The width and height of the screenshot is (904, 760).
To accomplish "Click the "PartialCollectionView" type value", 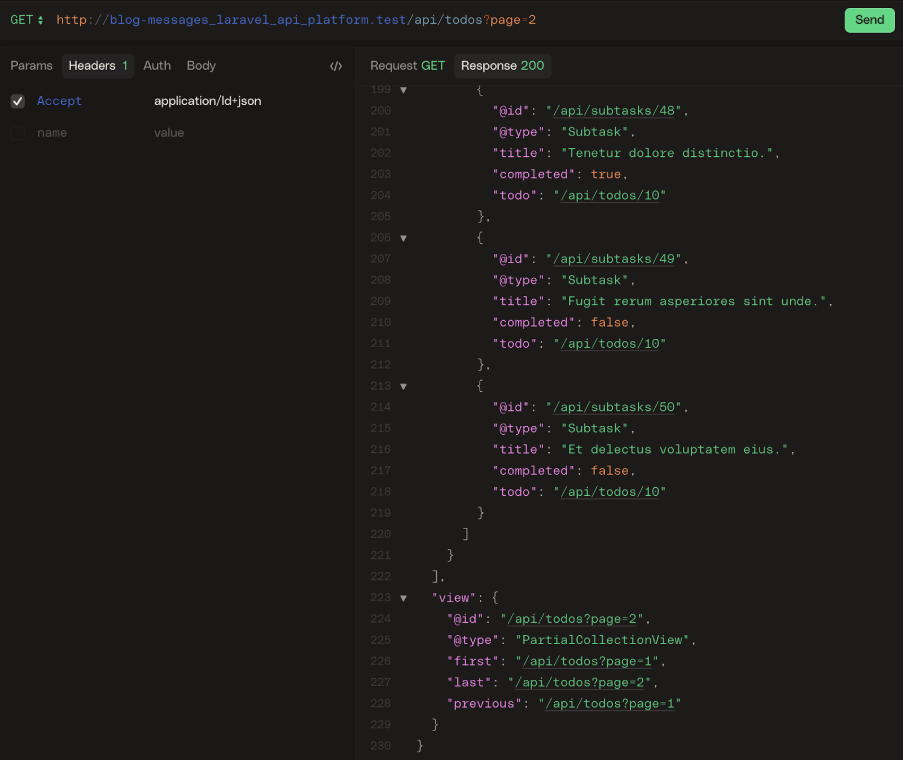I will (x=602, y=640).
